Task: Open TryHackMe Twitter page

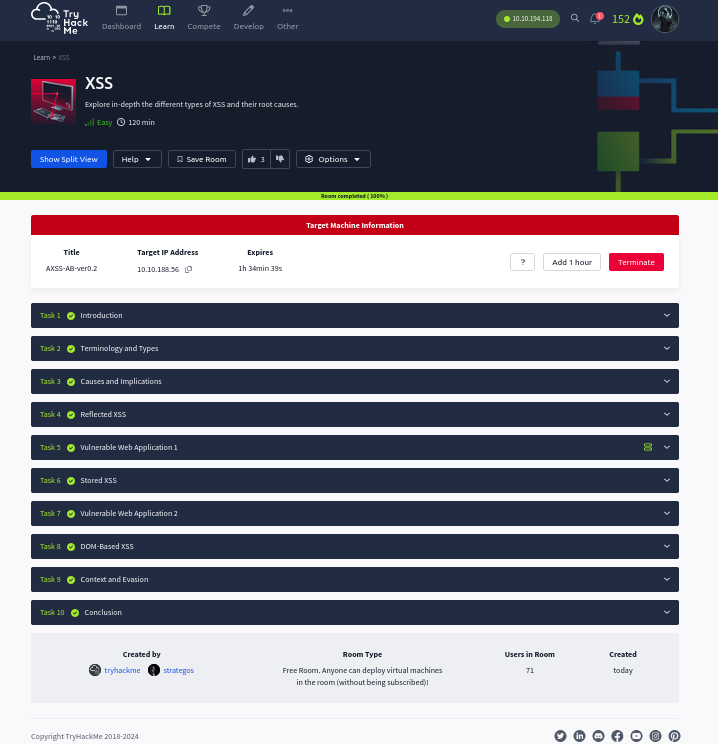Action: (560, 736)
